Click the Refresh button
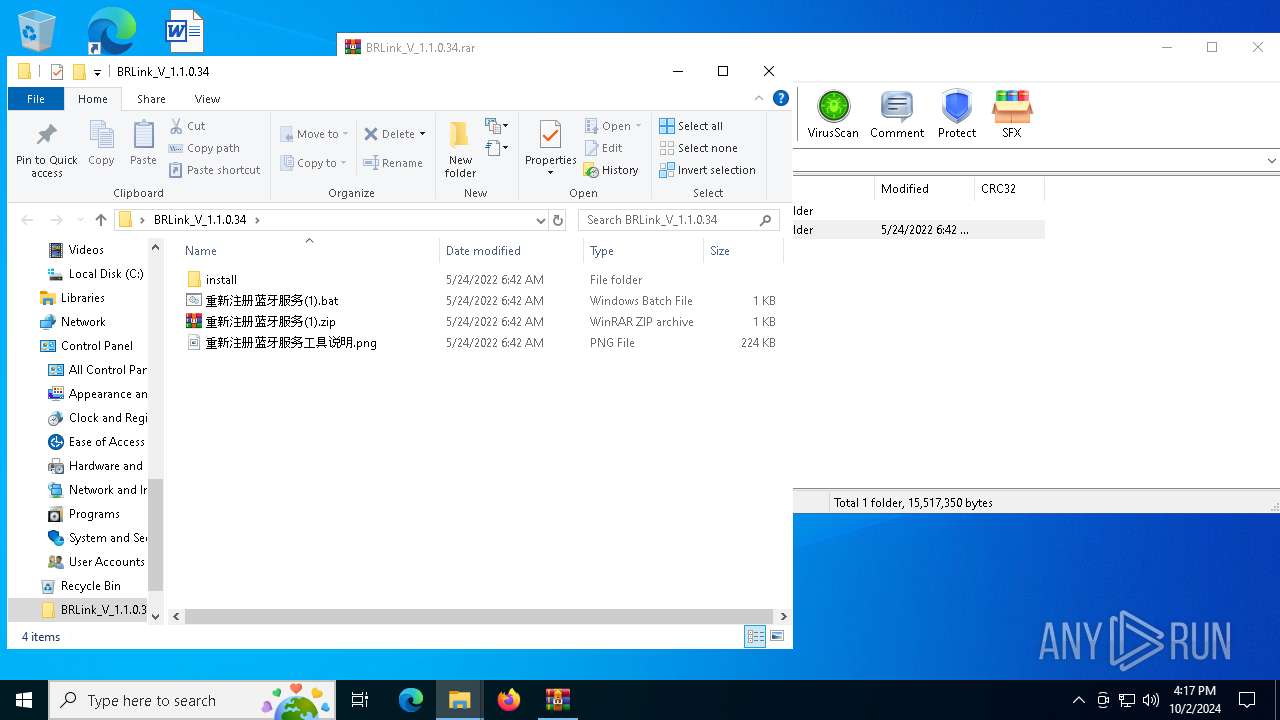Viewport: 1280px width, 720px height. click(x=558, y=220)
